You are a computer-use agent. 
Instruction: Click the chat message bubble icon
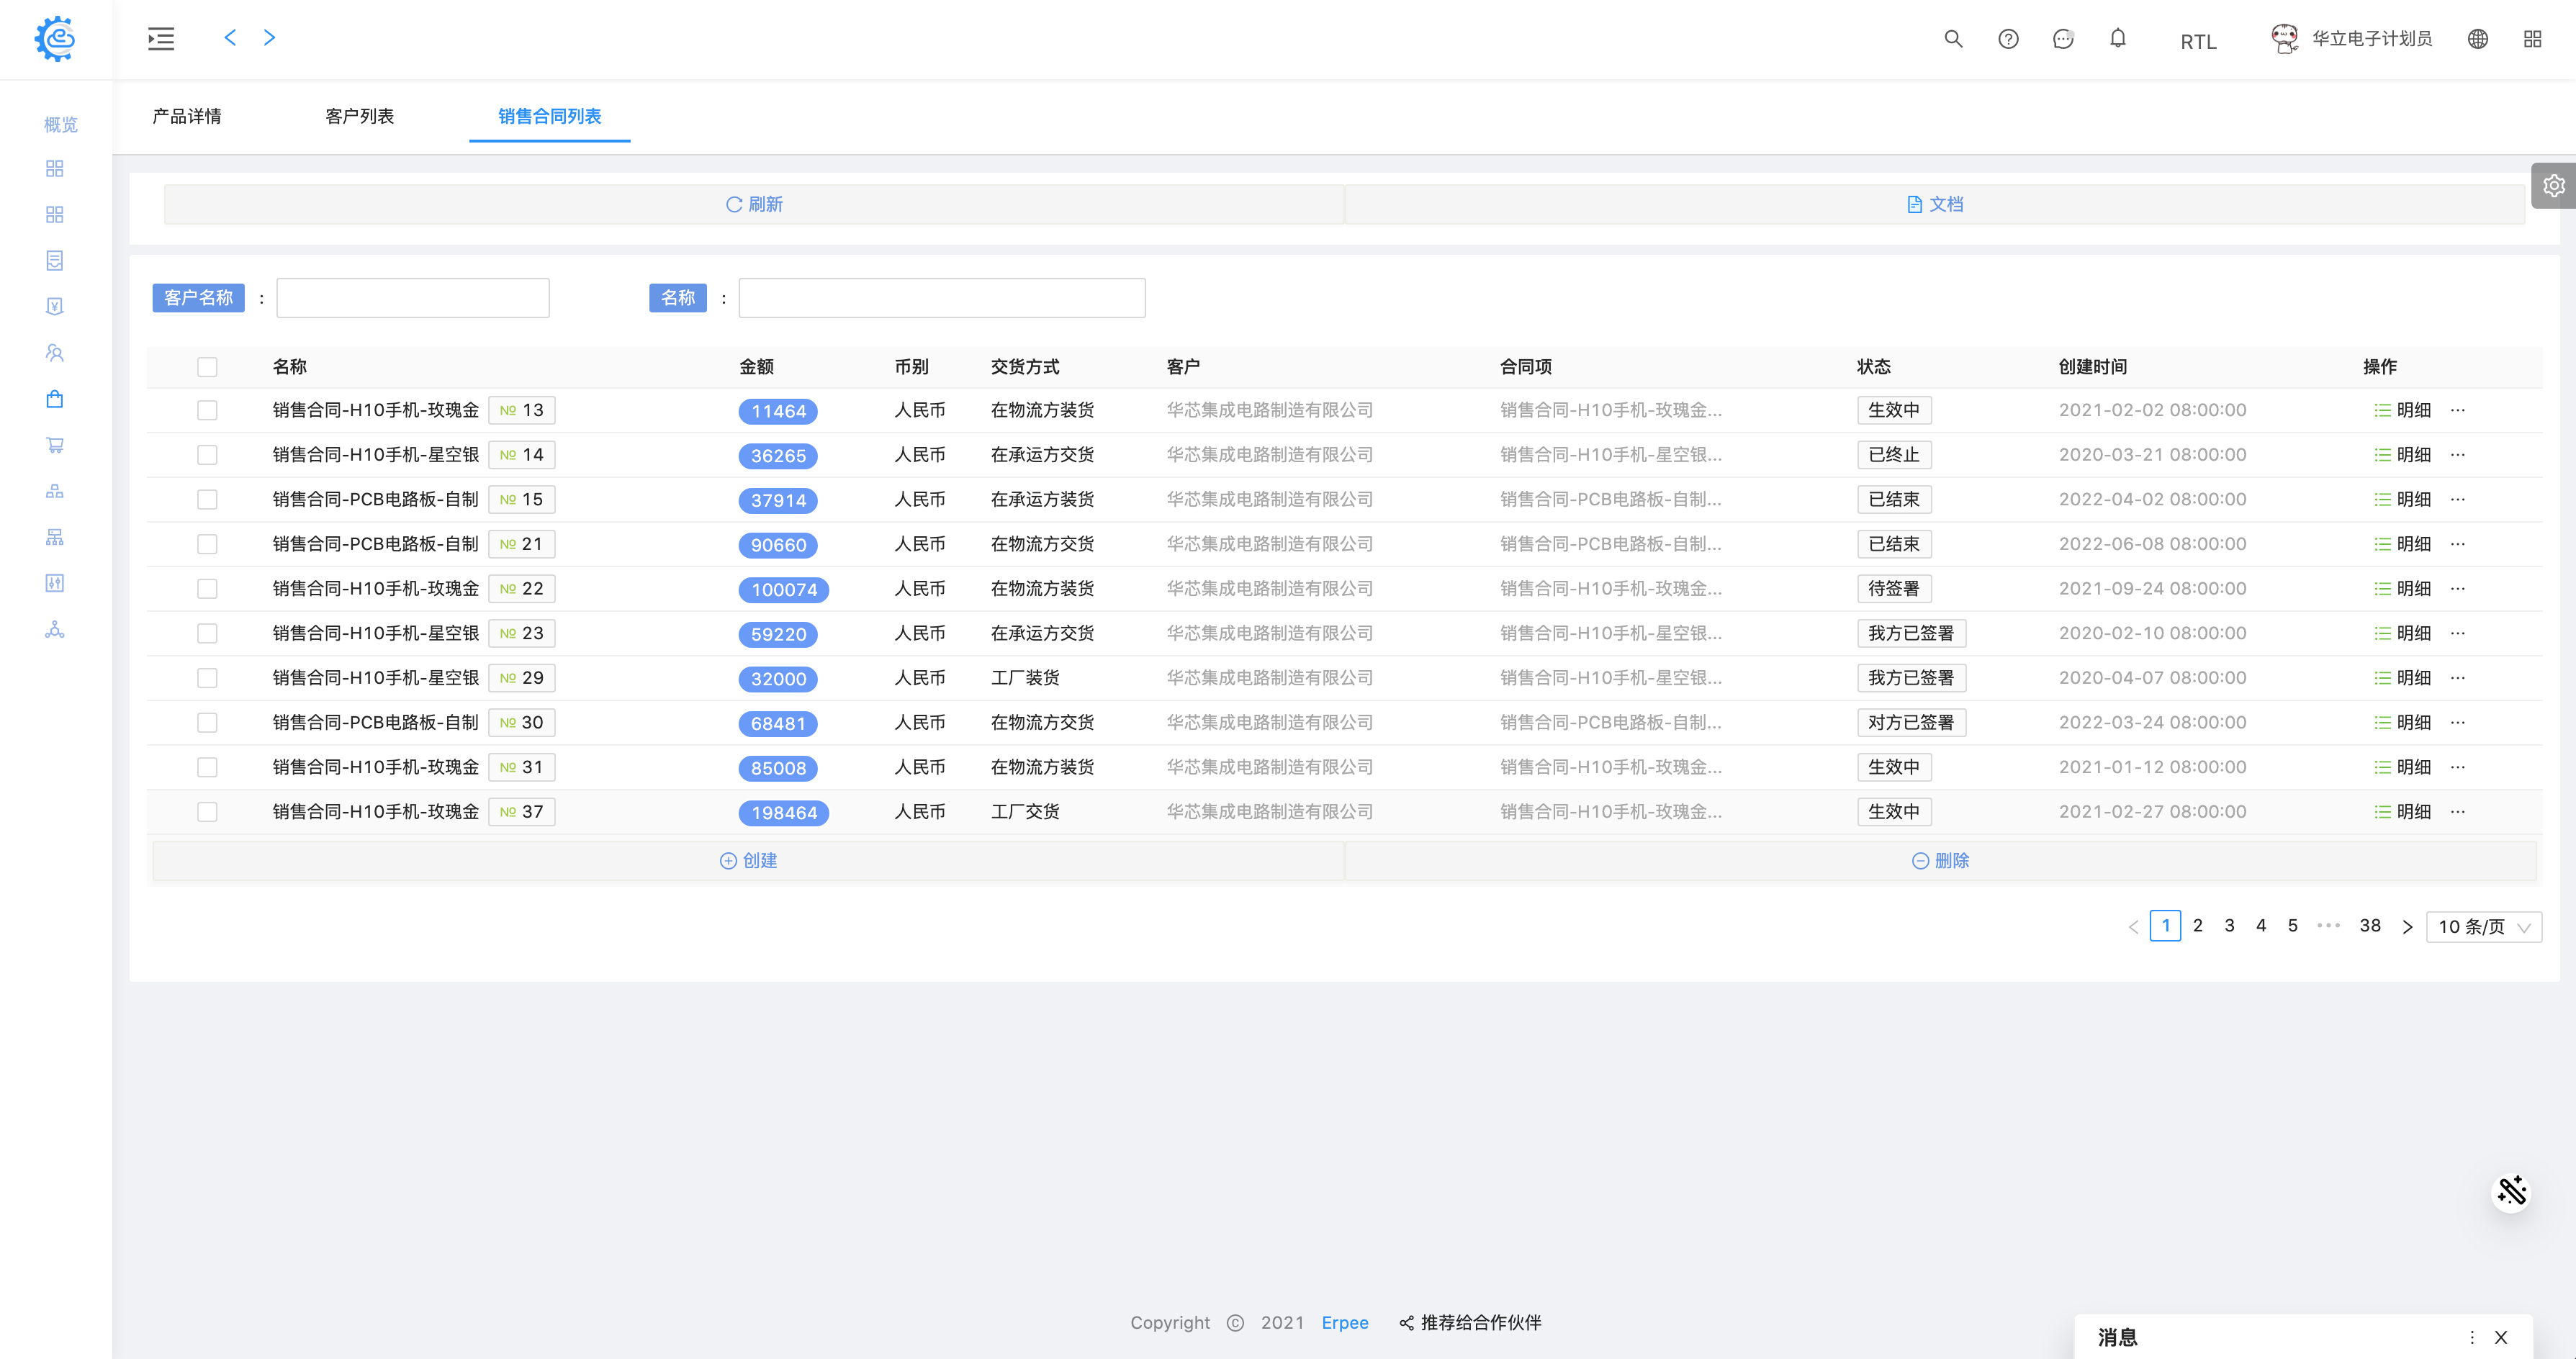click(x=2062, y=39)
